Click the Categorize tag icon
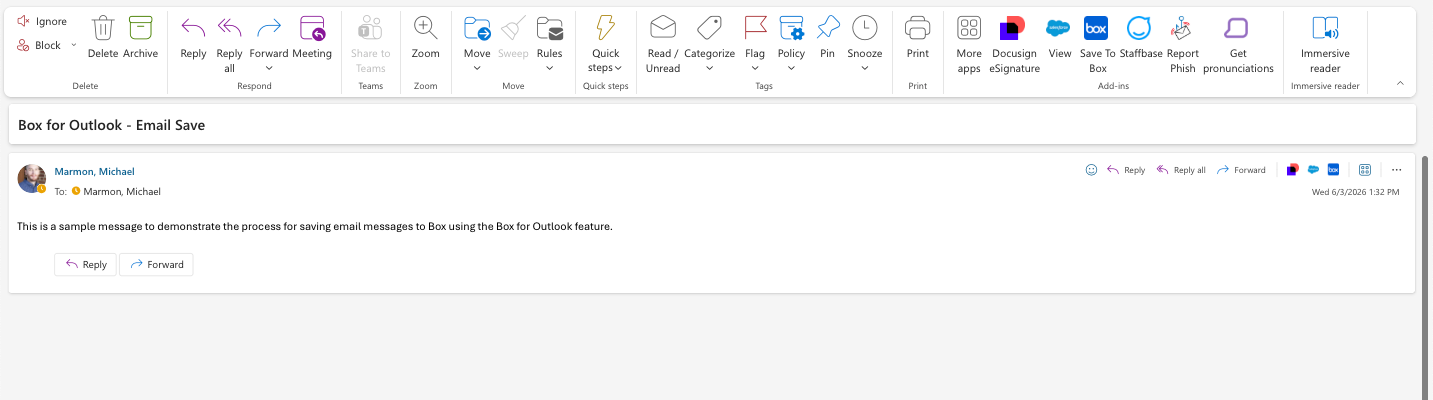 point(709,27)
